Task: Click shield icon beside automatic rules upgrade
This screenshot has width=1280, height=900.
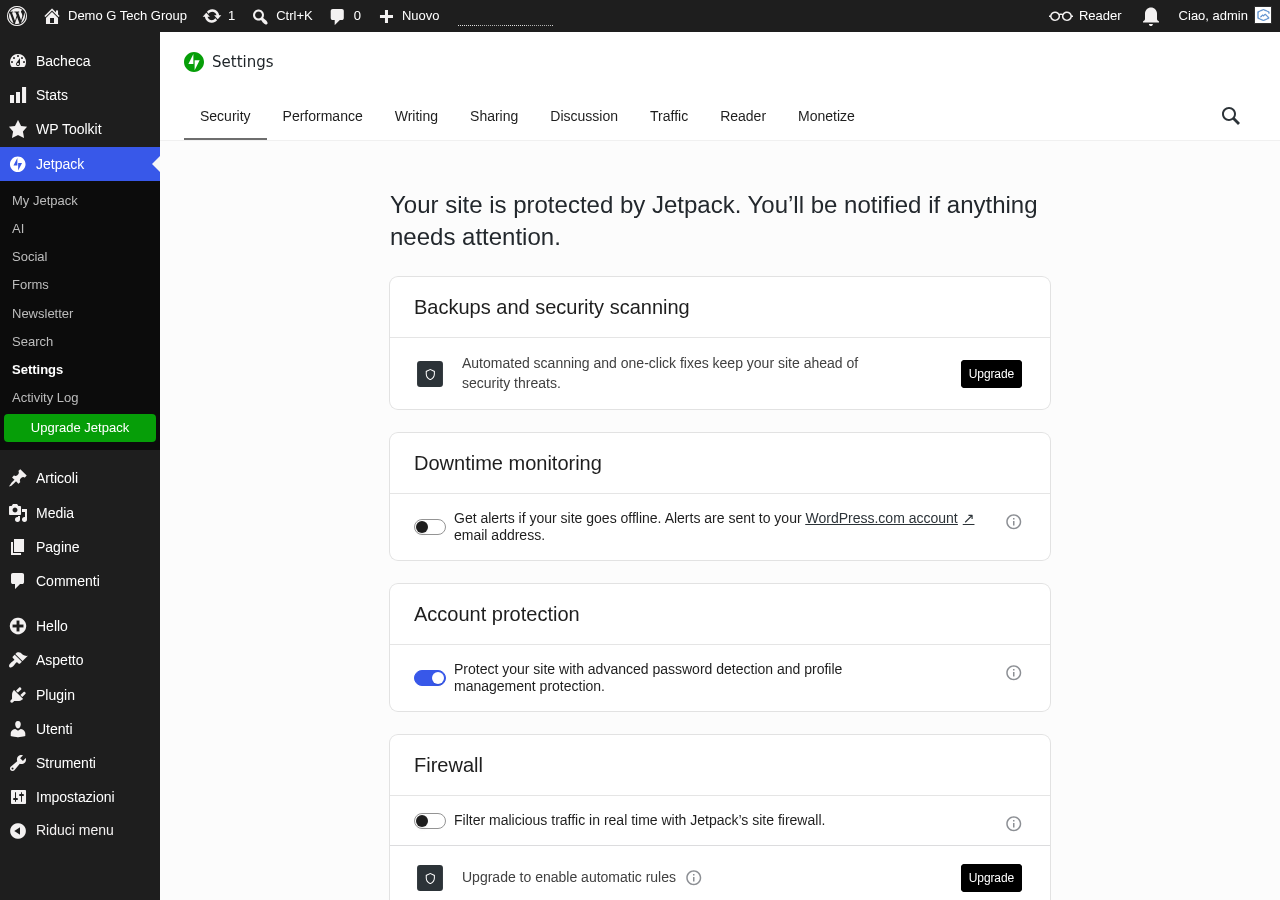Action: 430,878
